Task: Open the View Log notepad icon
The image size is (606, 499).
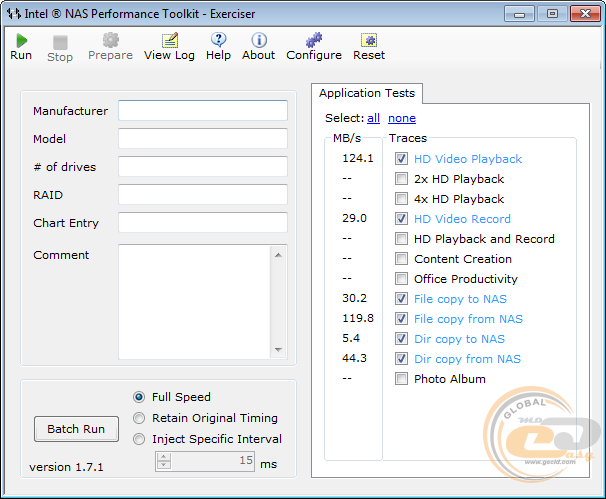Action: pos(170,40)
